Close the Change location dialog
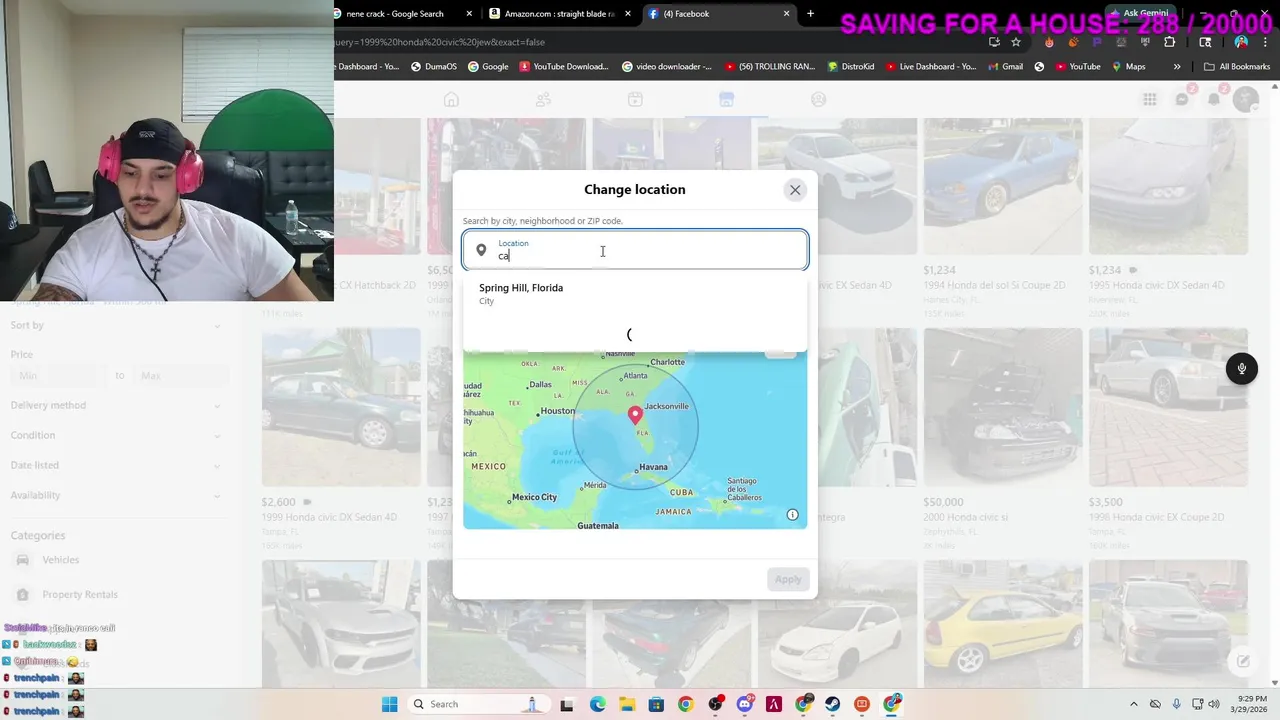Viewport: 1280px width, 720px height. (795, 190)
